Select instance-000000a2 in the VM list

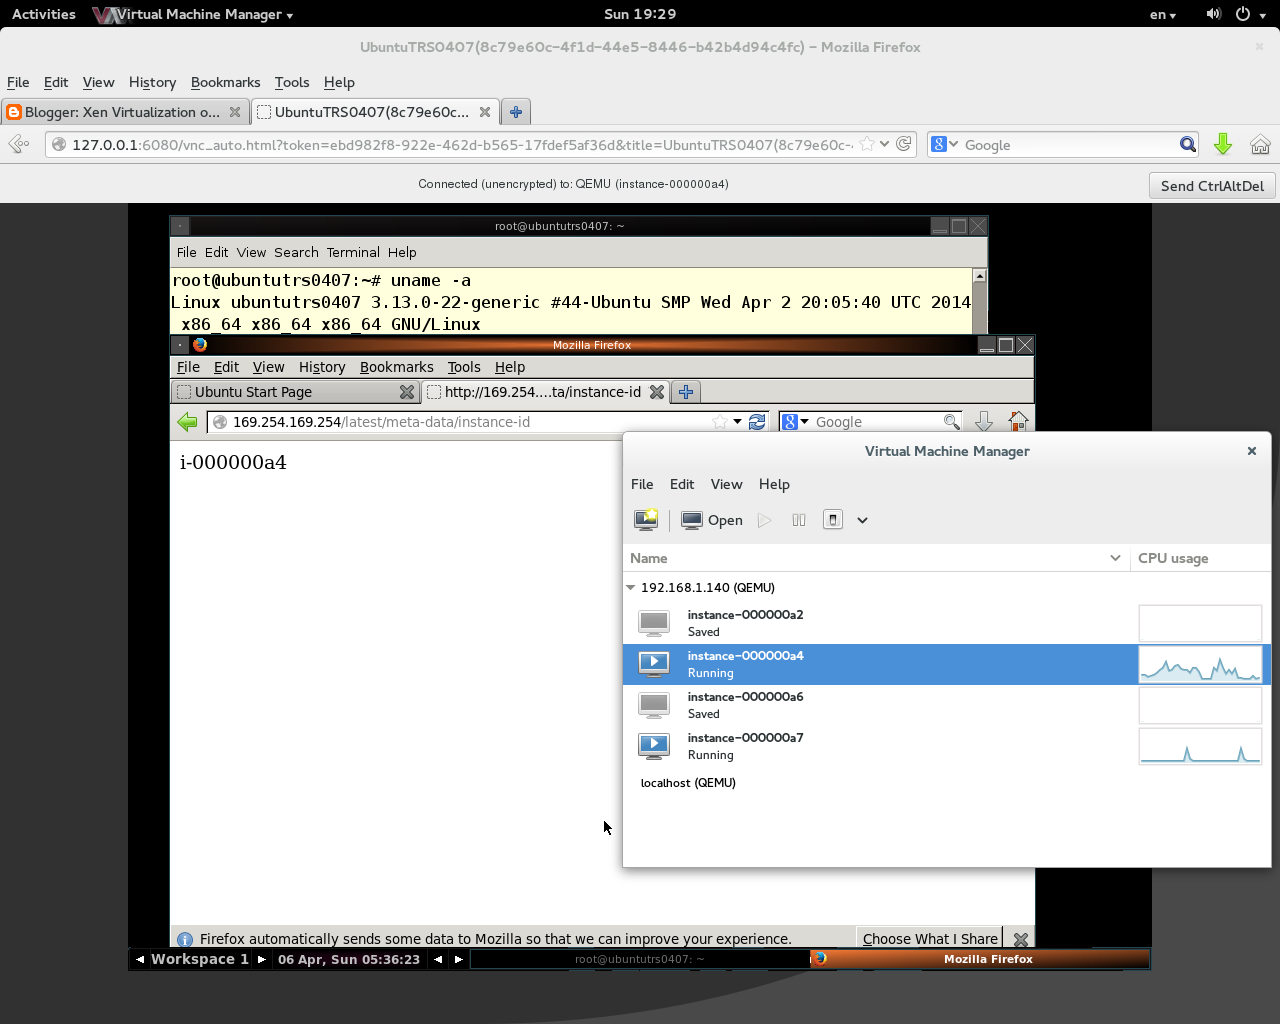tap(946, 623)
